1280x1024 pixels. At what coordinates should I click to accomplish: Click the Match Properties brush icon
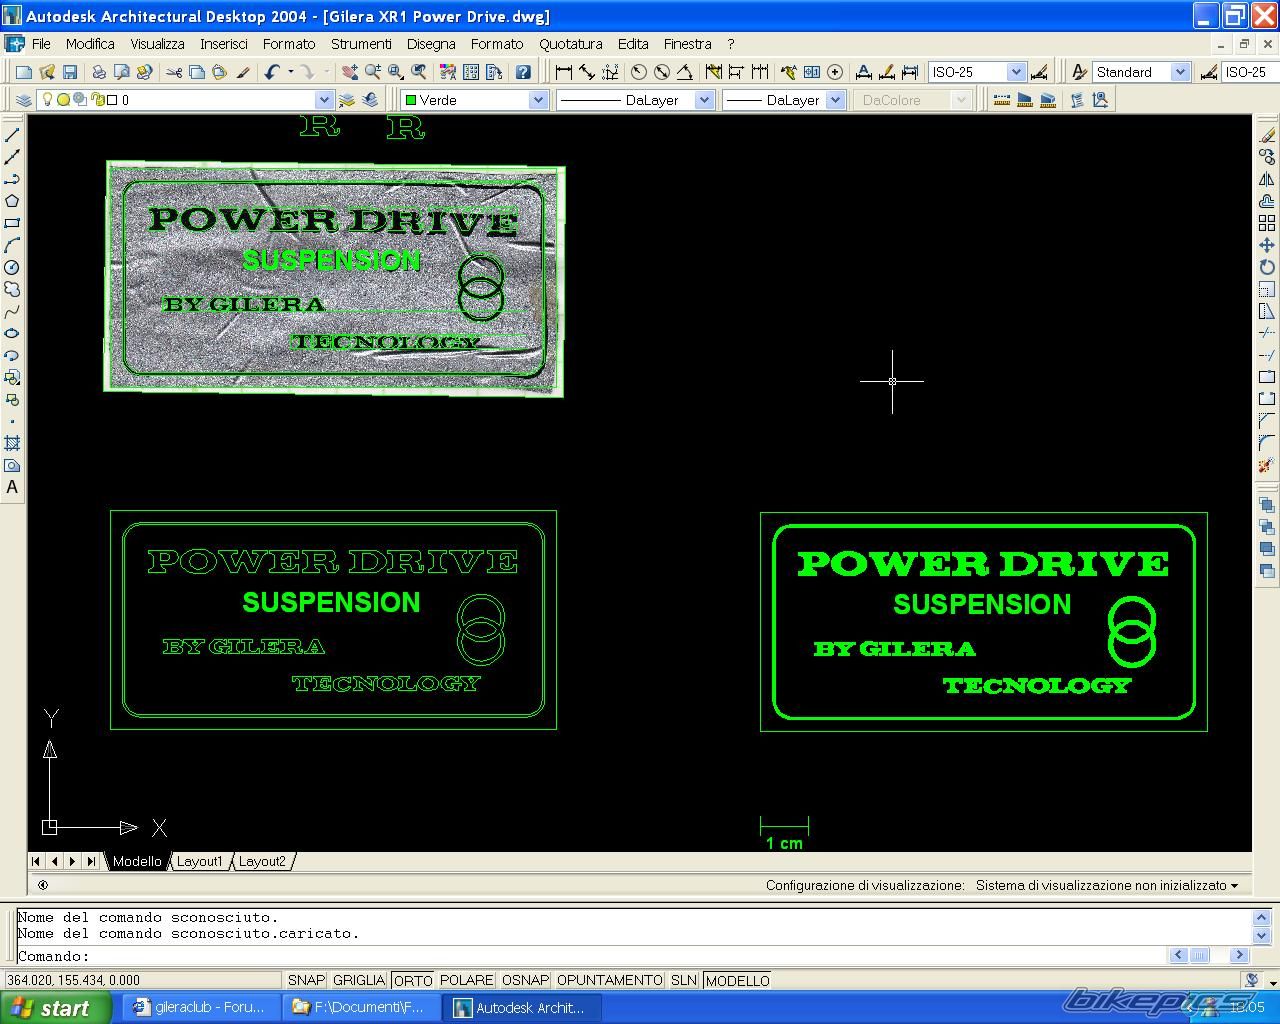[243, 72]
